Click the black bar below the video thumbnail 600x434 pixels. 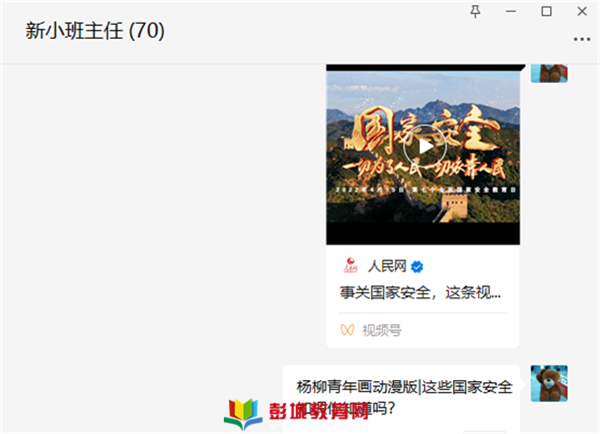pos(423,233)
